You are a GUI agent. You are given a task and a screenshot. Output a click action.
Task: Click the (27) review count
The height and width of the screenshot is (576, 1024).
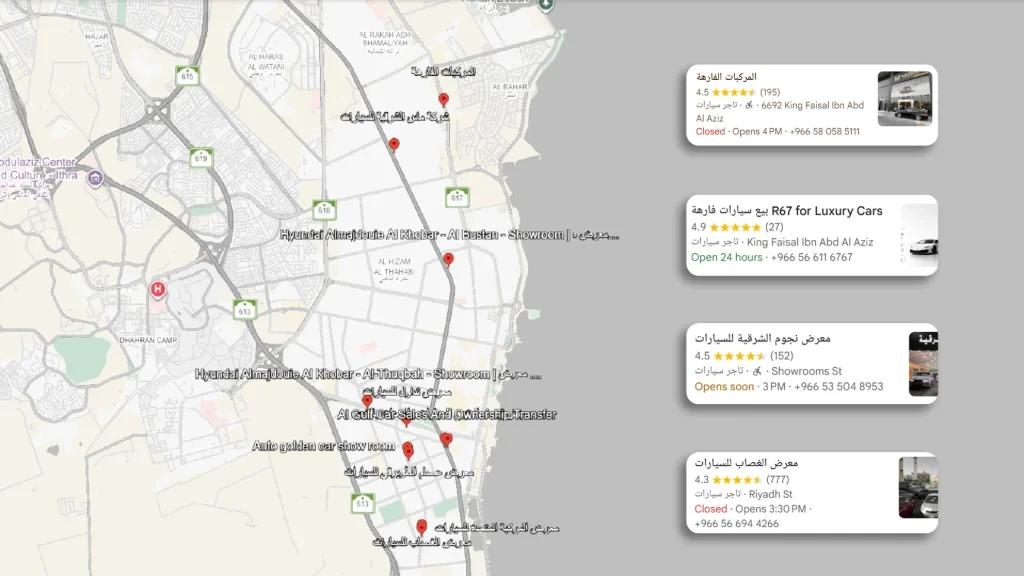point(774,227)
